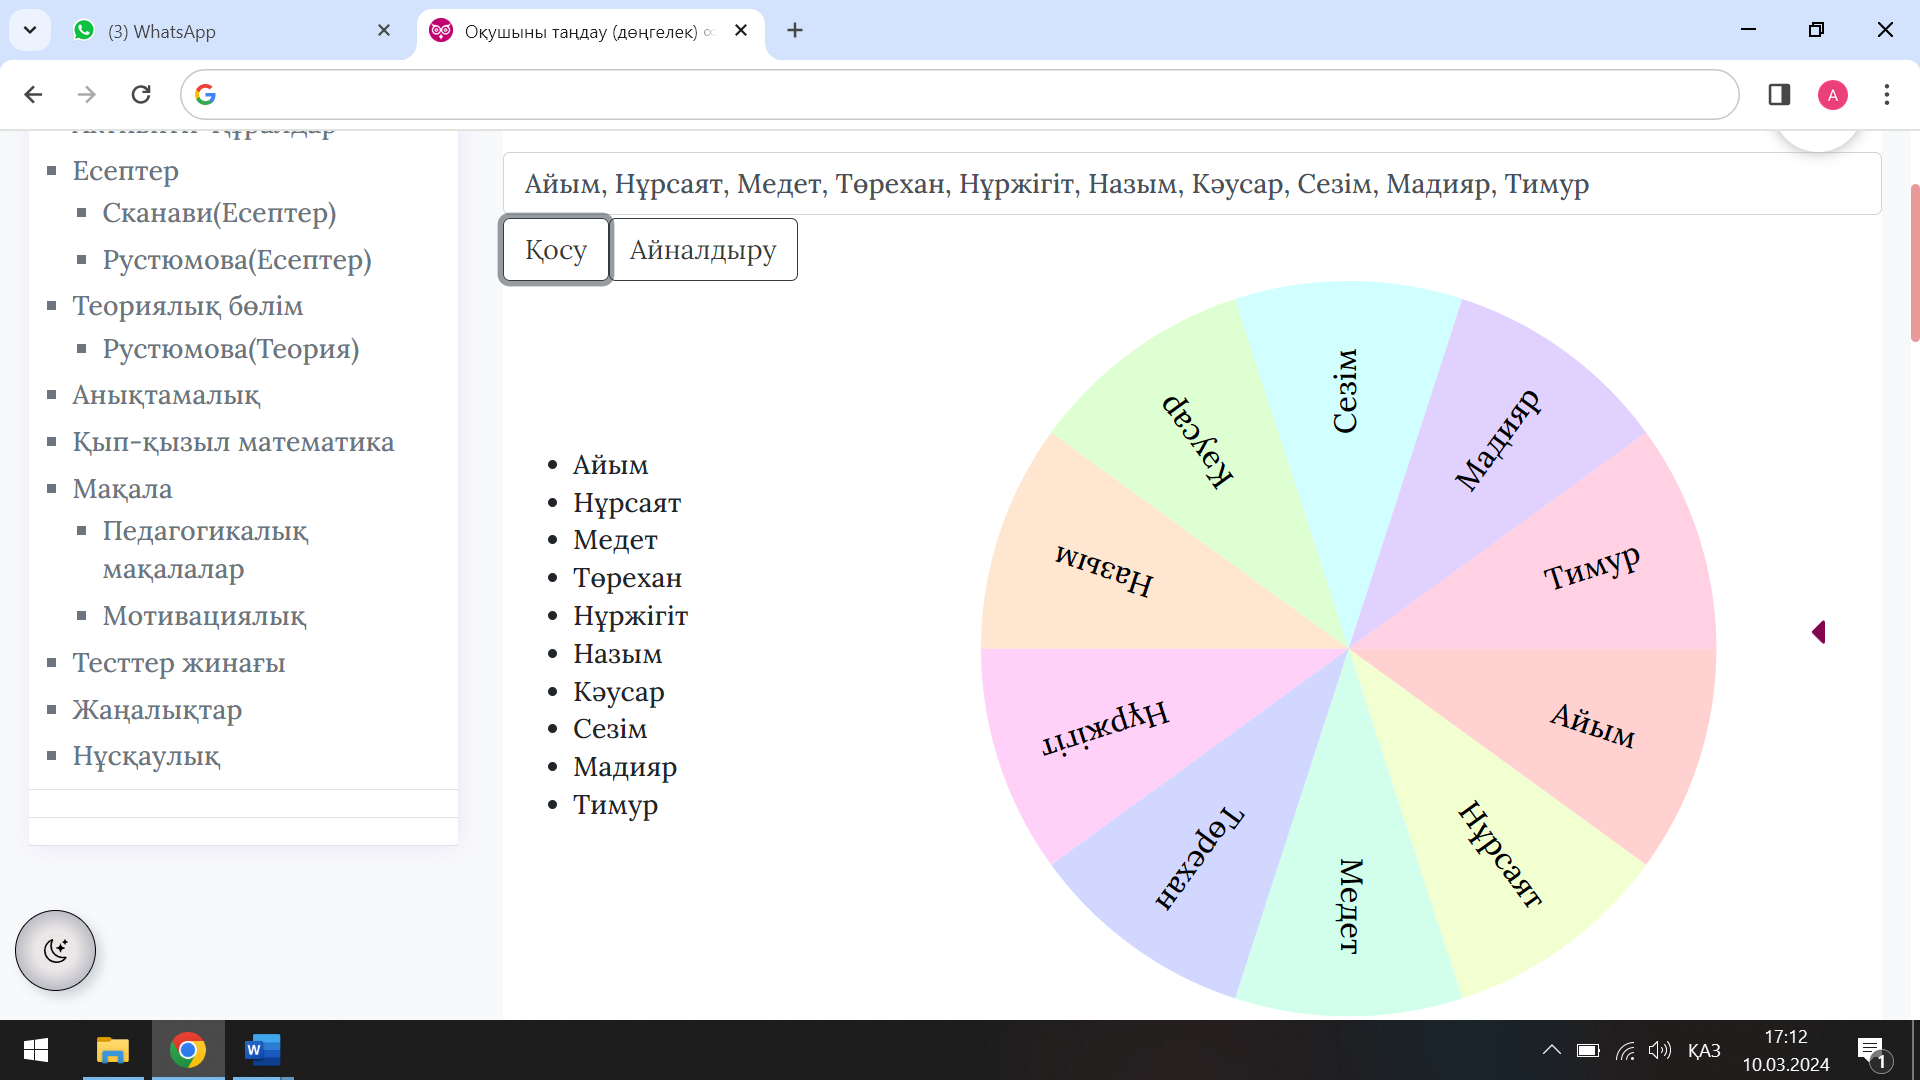Open the Chrome three-dot menu

(1886, 95)
